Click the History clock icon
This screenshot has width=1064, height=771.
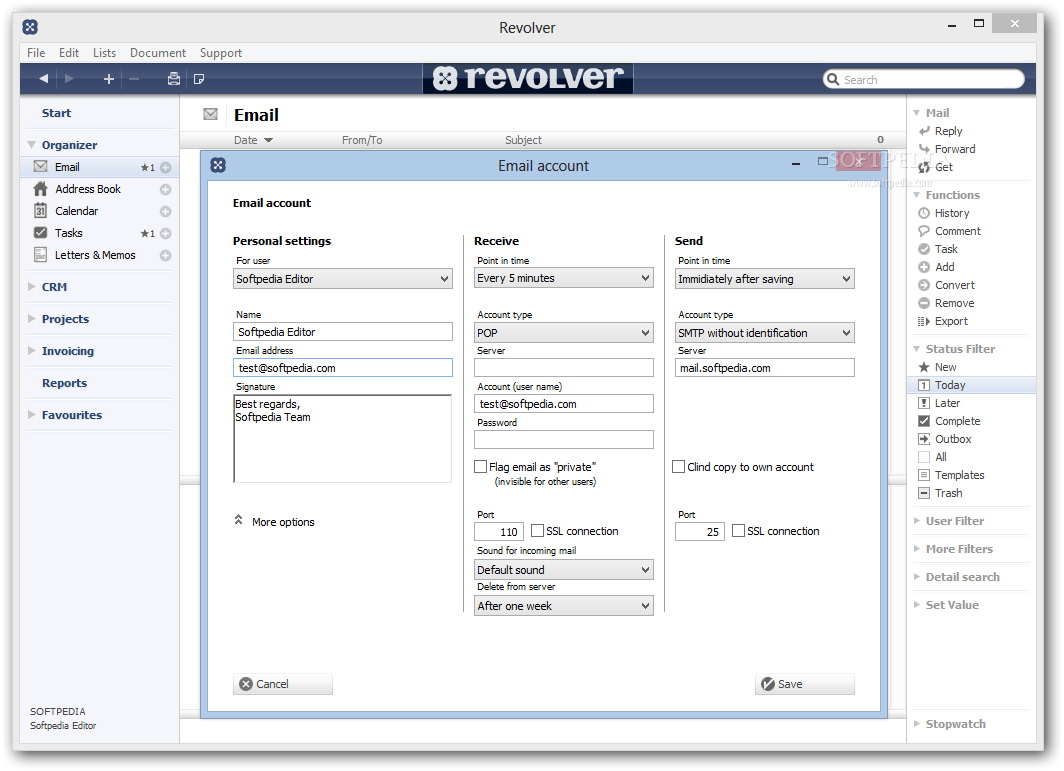[924, 213]
